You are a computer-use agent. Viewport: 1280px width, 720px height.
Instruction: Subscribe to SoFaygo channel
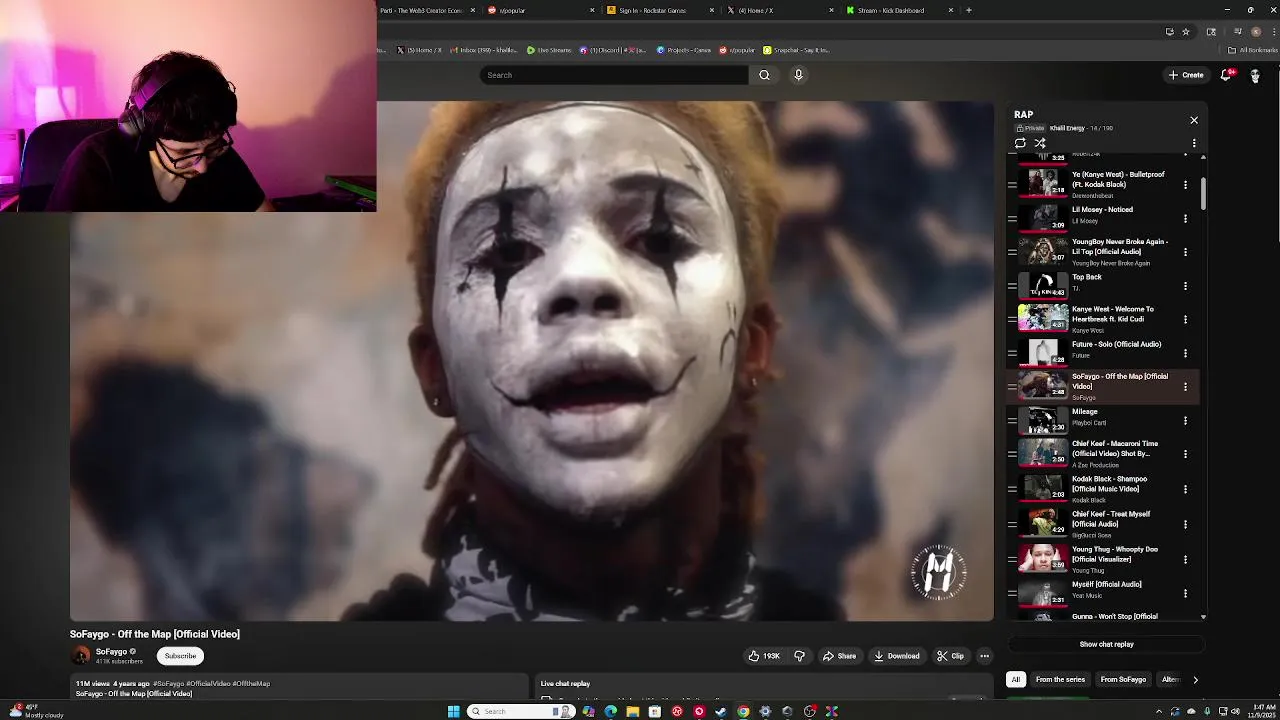(180, 656)
